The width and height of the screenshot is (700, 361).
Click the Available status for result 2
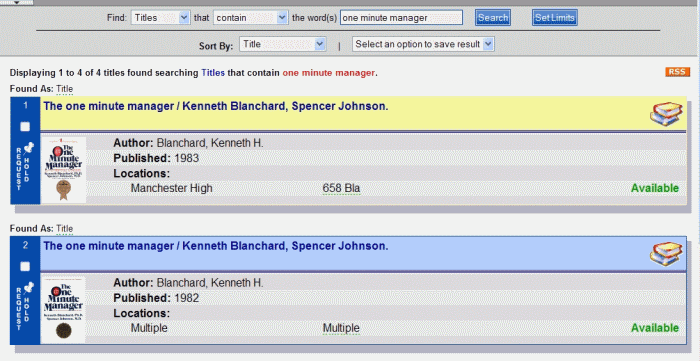[655, 328]
